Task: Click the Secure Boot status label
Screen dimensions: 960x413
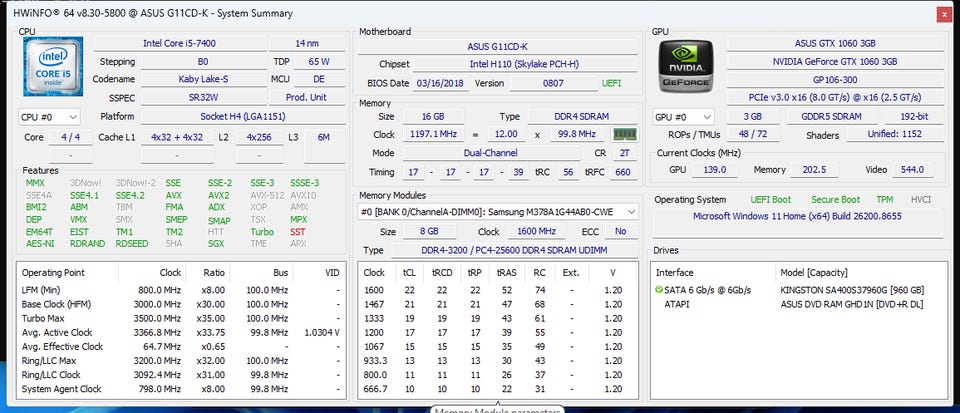Action: [835, 199]
